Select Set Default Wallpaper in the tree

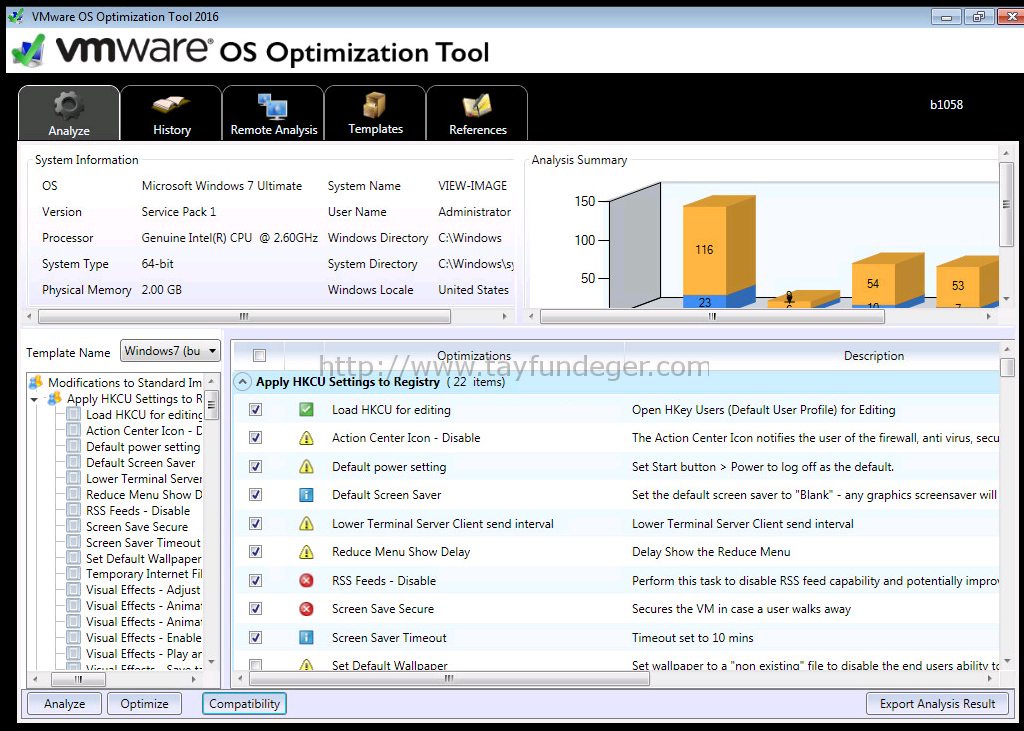click(144, 559)
